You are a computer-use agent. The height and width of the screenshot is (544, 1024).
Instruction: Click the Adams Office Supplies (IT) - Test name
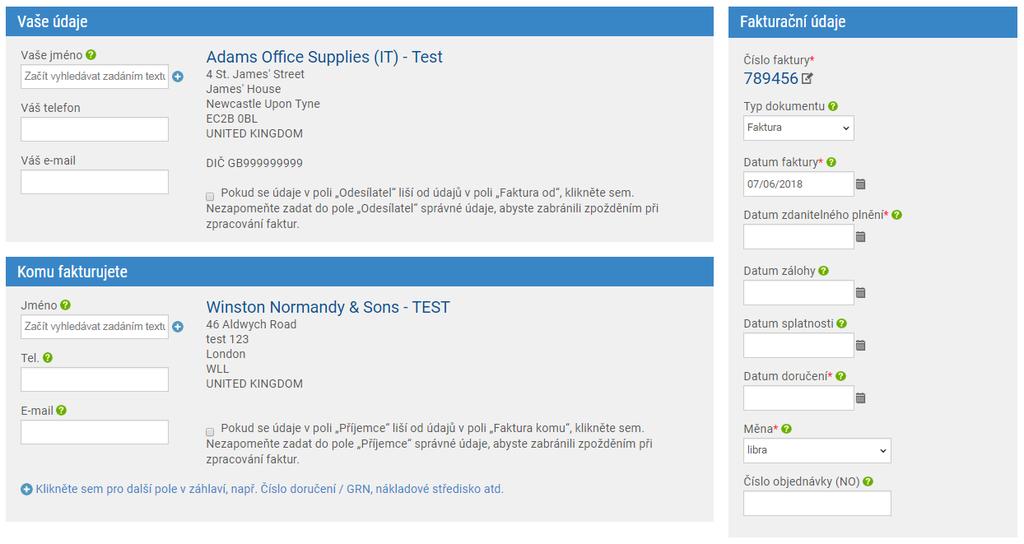tap(324, 57)
